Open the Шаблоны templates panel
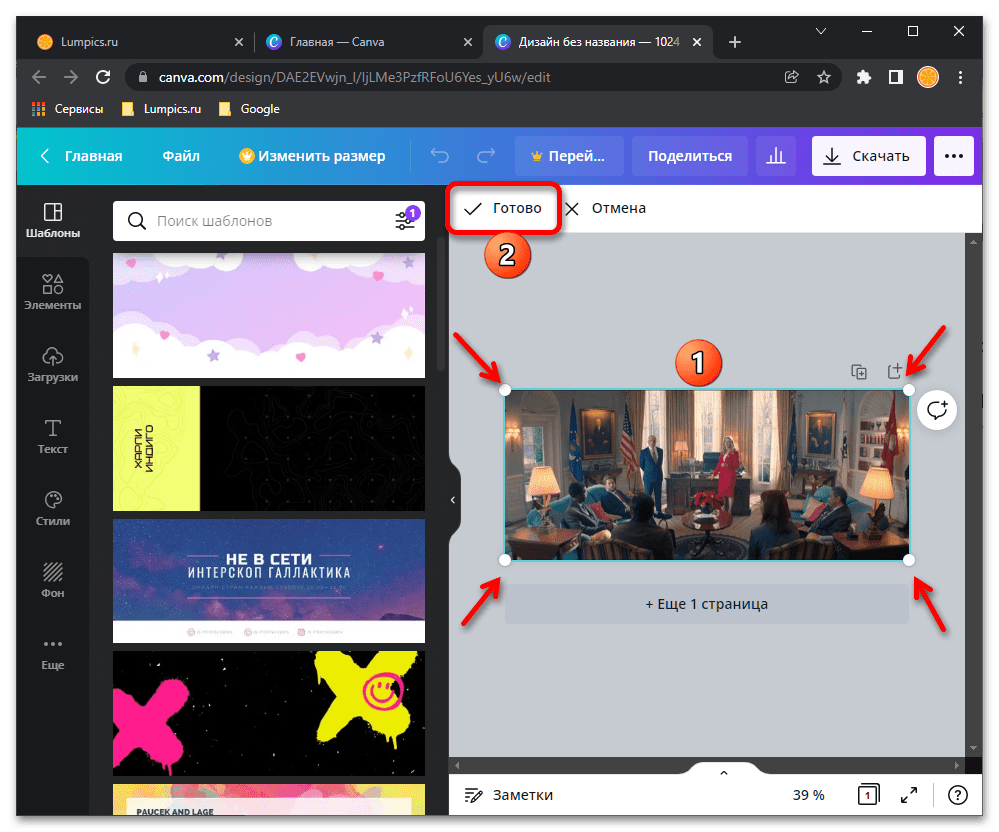Image resolution: width=999 pixels, height=832 pixels. click(x=53, y=220)
